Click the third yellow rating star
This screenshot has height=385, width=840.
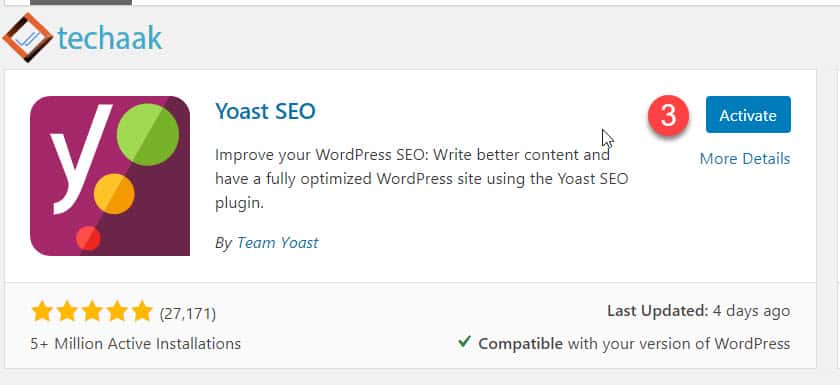tap(92, 311)
